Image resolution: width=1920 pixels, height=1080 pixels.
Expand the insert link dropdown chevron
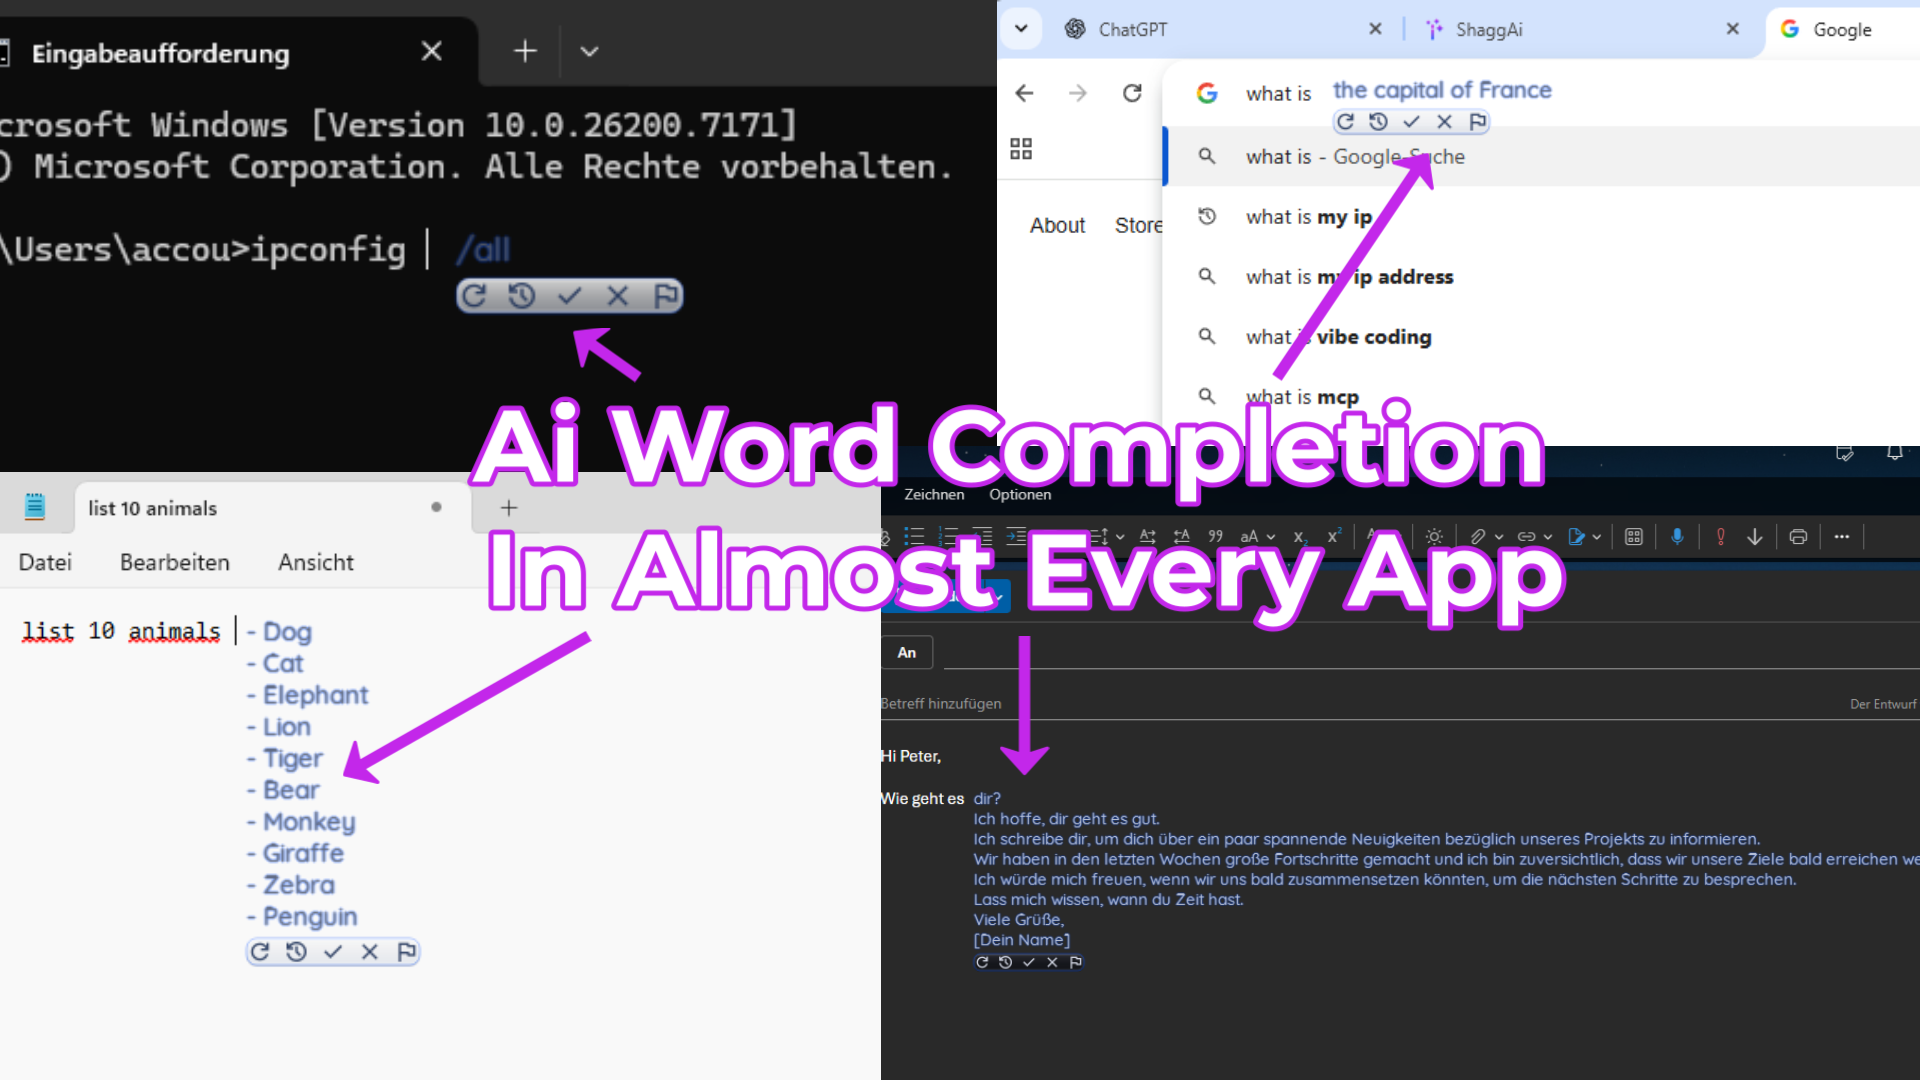1547,536
